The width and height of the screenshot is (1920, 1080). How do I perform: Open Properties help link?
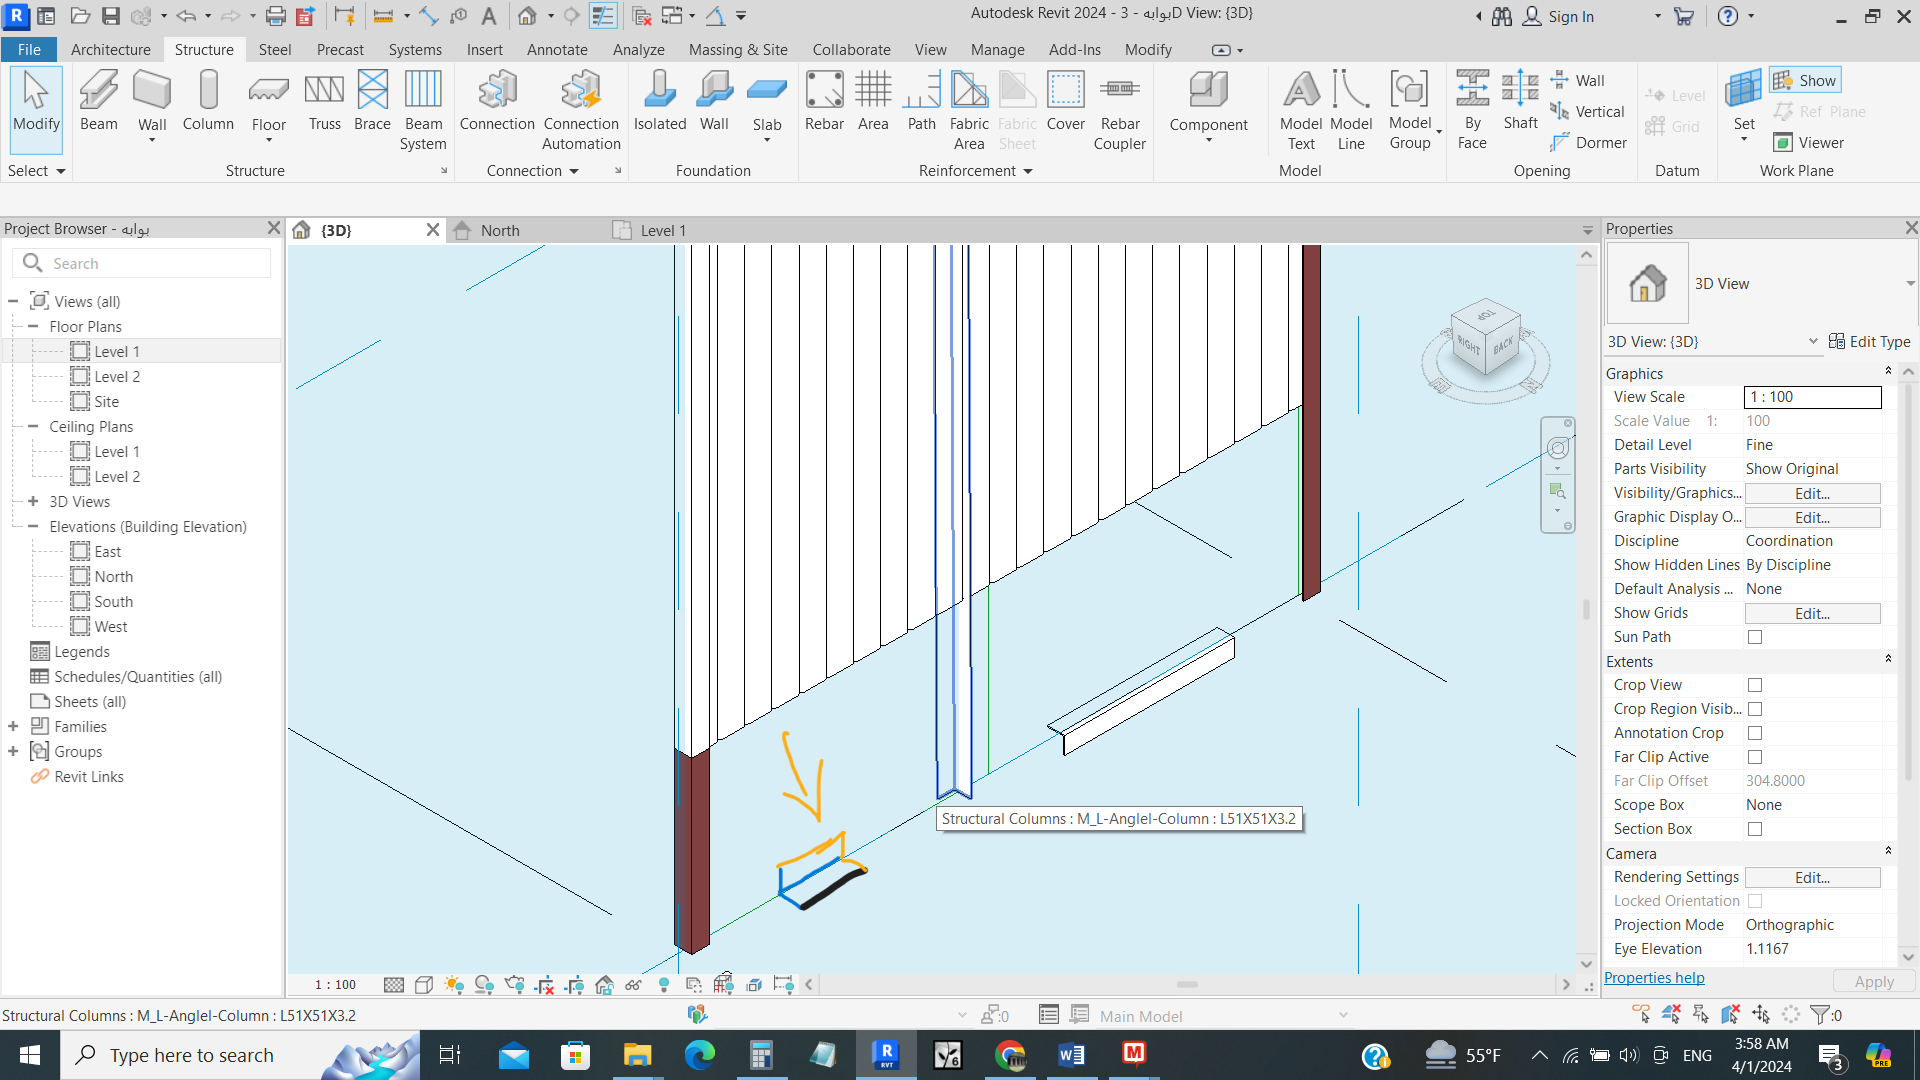pyautogui.click(x=1653, y=977)
